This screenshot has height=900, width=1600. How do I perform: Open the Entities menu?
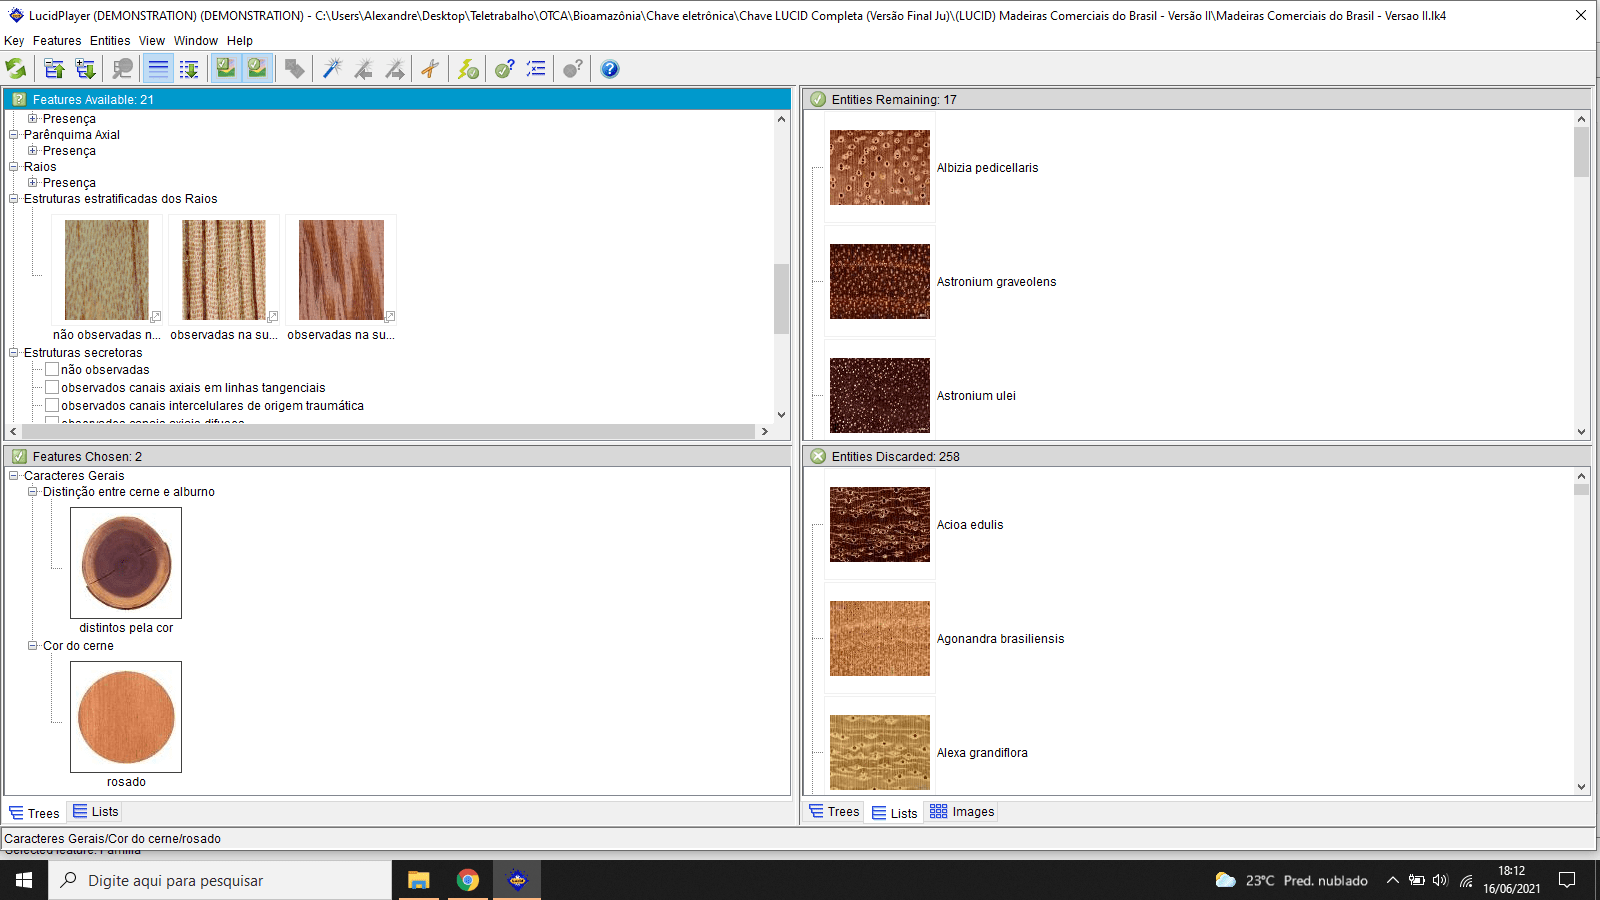pos(109,41)
